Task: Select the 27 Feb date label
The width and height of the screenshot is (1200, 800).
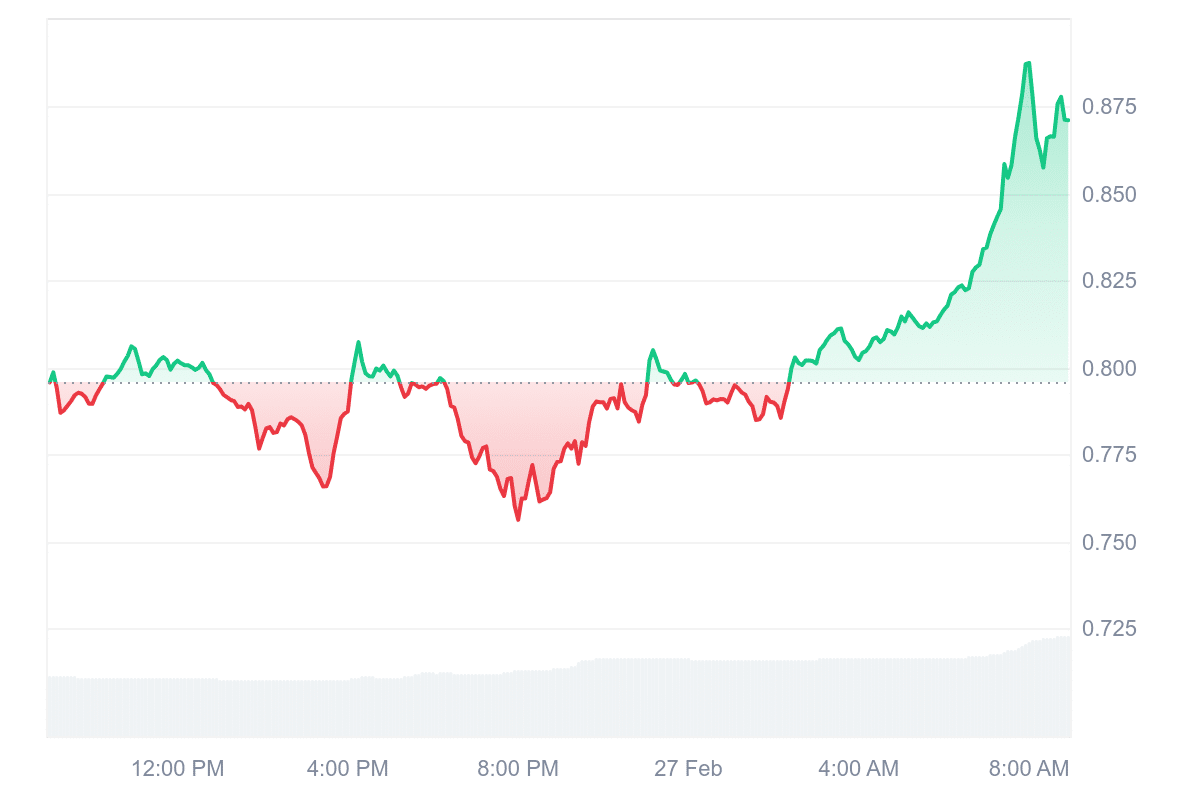Action: point(688,769)
